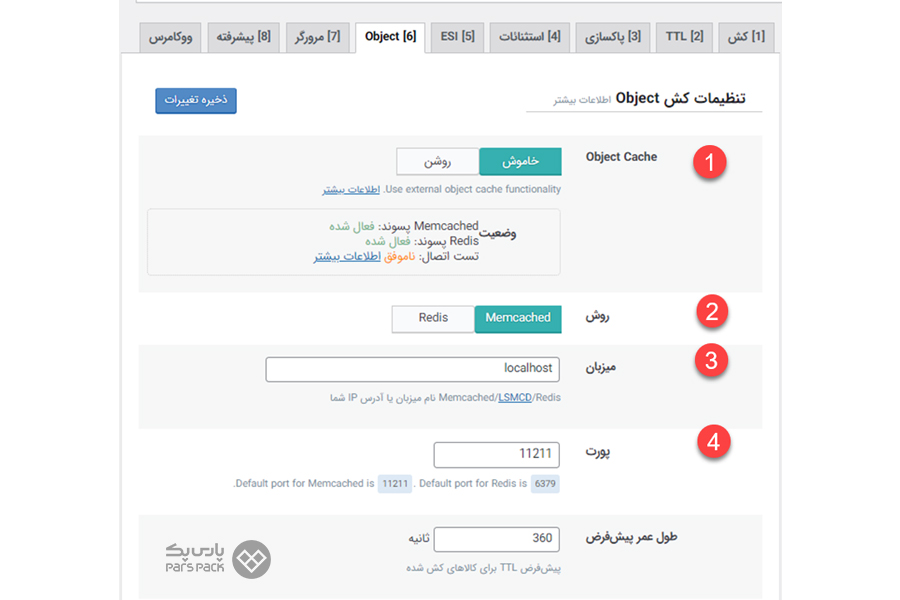
Task: Click the Redis extension فعال شده status
Action: point(388,241)
